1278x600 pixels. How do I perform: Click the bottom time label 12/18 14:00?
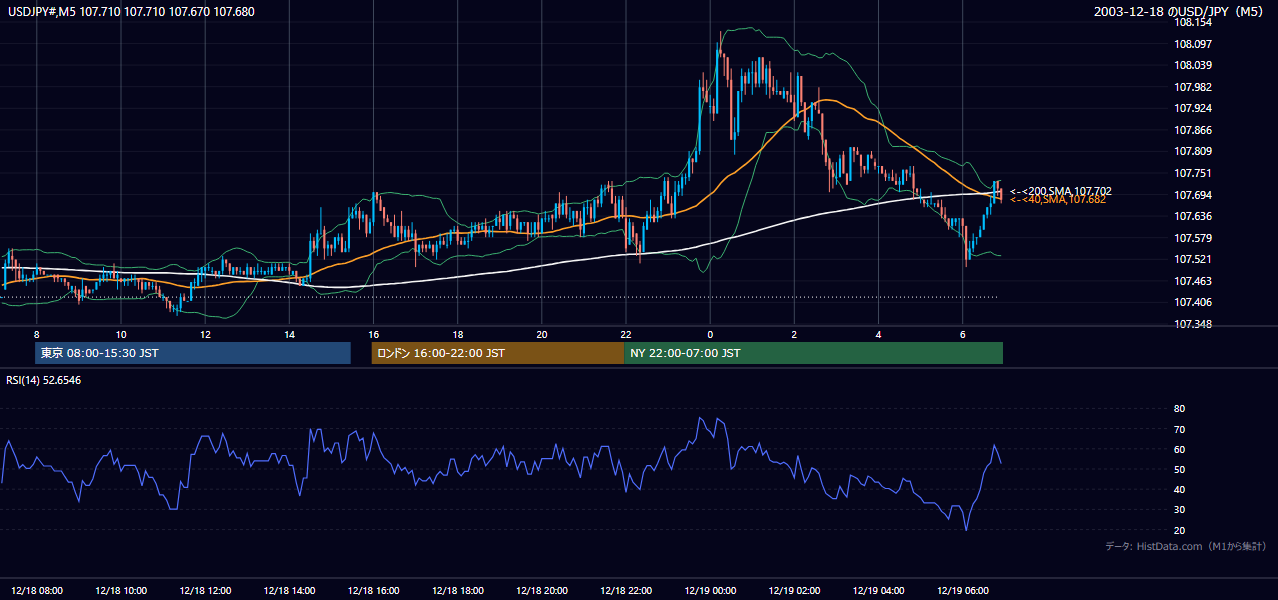click(289, 590)
